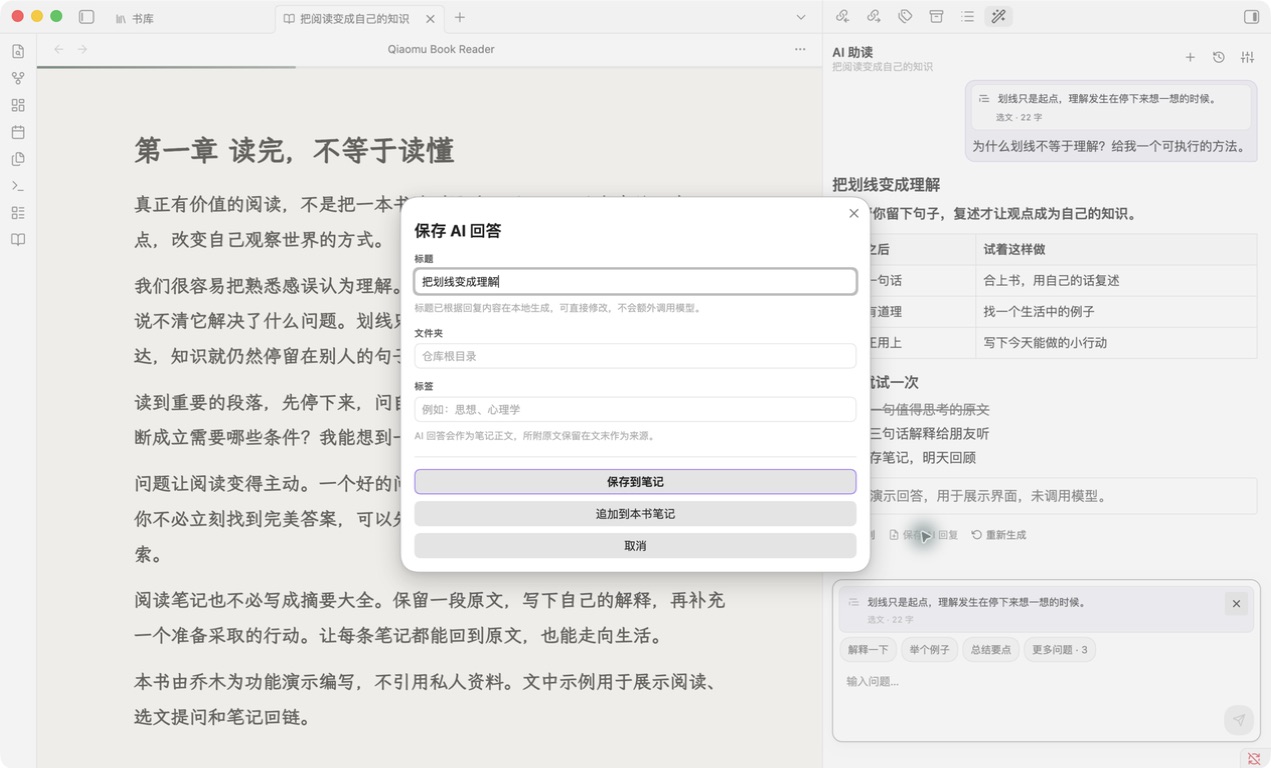Click the 解释一下 suggestion chip
1271x768 pixels.
[868, 650]
